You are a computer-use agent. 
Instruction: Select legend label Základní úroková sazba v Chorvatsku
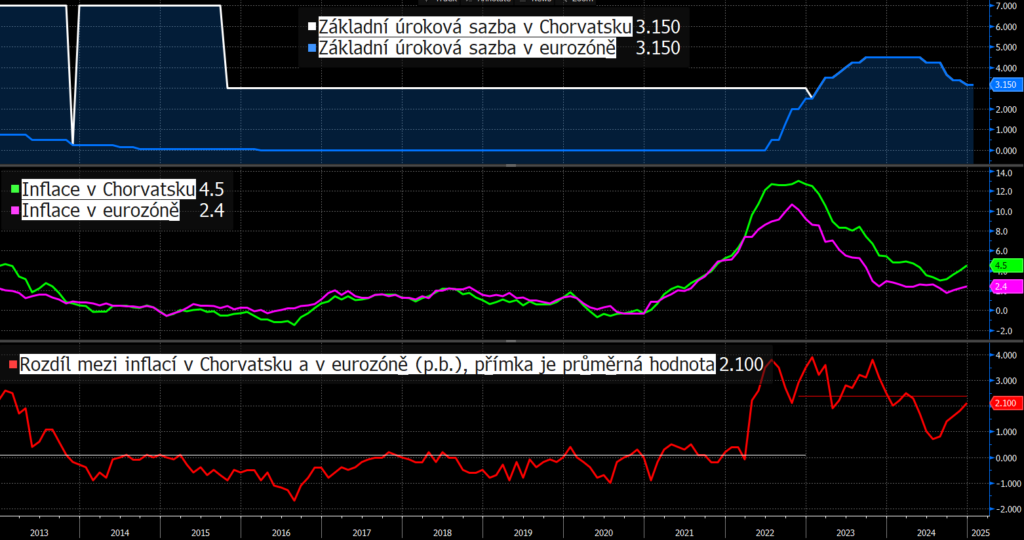pos(475,27)
